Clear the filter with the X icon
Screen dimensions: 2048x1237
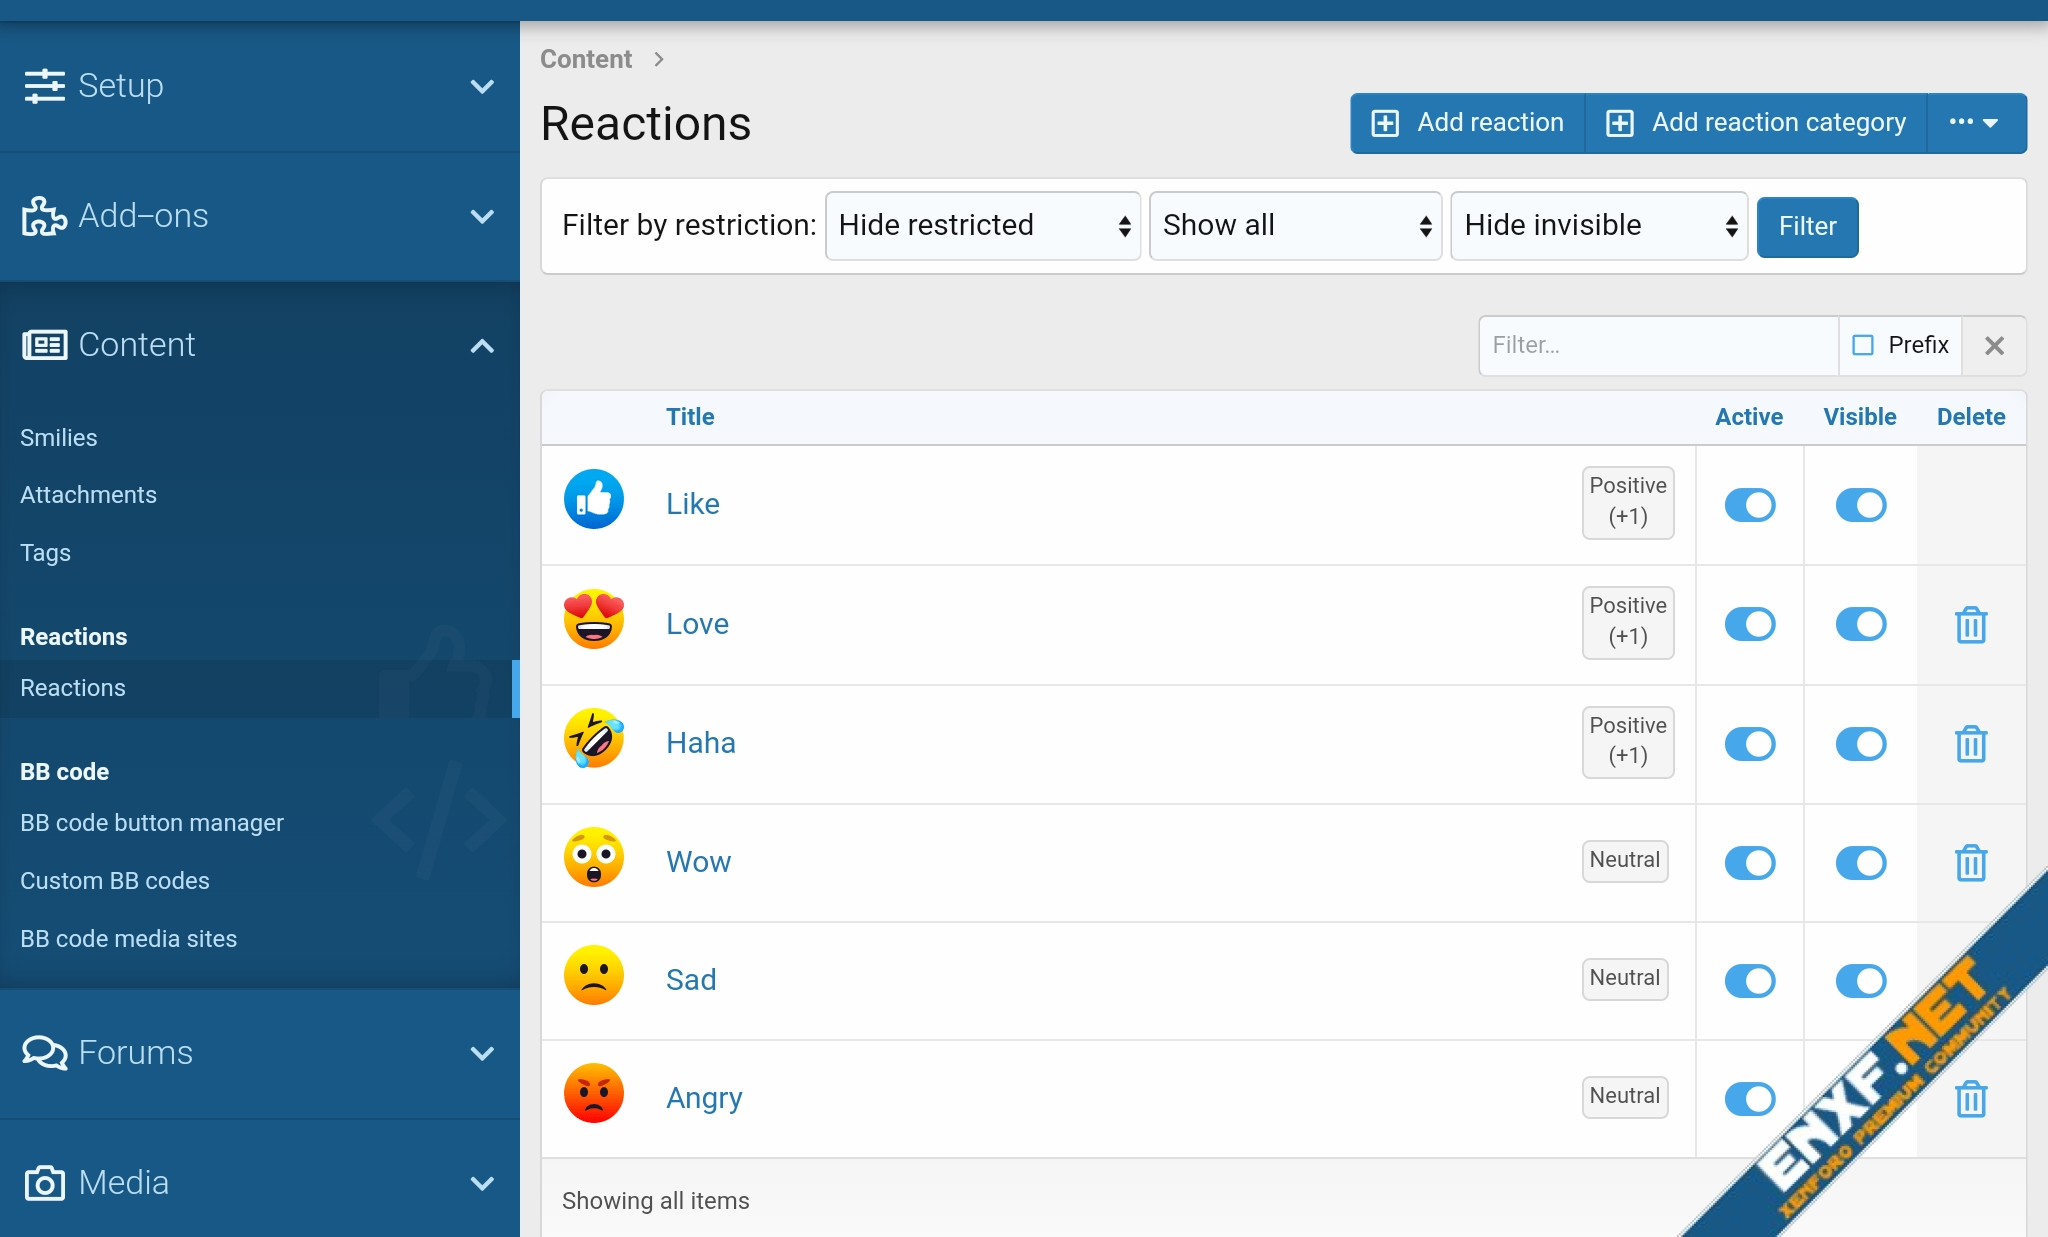pyautogui.click(x=1994, y=346)
